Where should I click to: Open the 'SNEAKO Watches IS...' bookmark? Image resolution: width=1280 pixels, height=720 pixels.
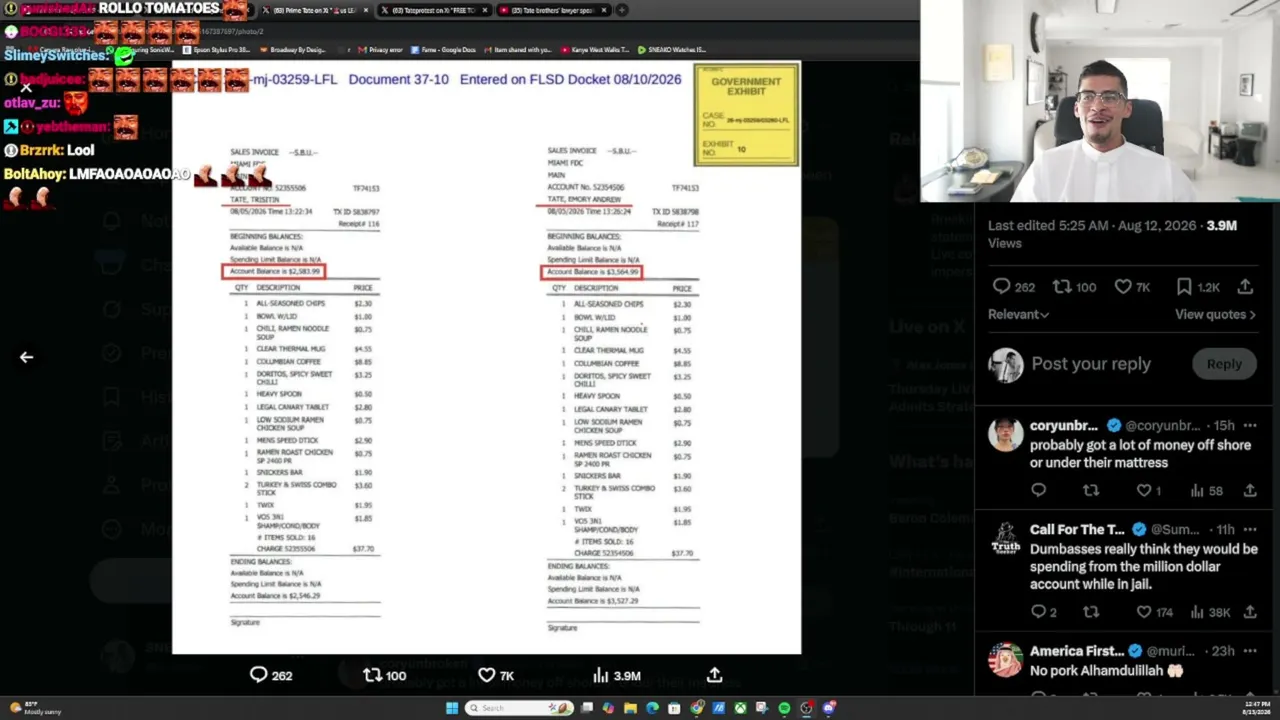point(673,50)
